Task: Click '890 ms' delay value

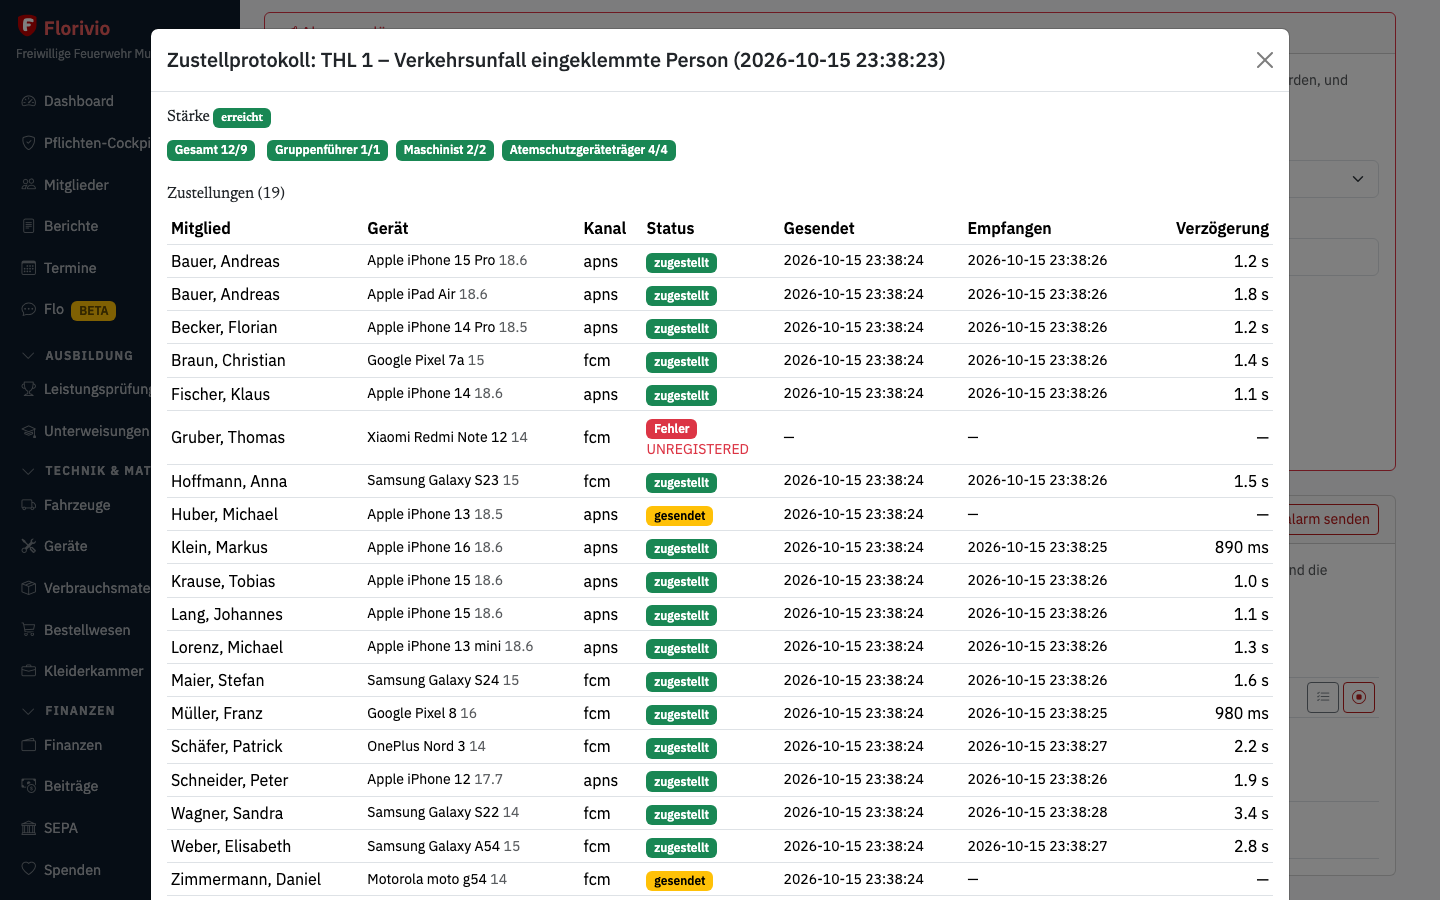Action: (x=1242, y=547)
